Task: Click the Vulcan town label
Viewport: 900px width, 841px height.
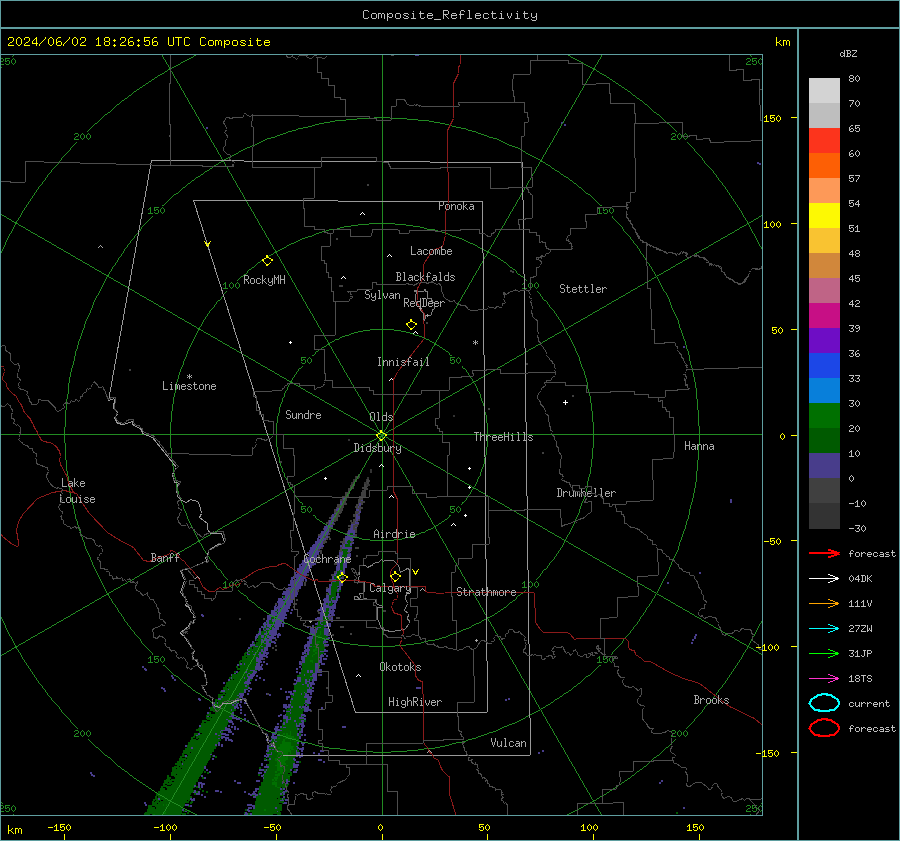Action: 508,743
